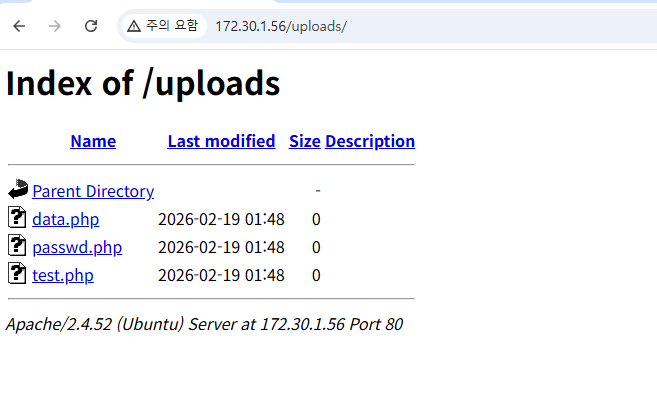Click the Apache server footer text
The image size is (657, 415).
[204, 324]
